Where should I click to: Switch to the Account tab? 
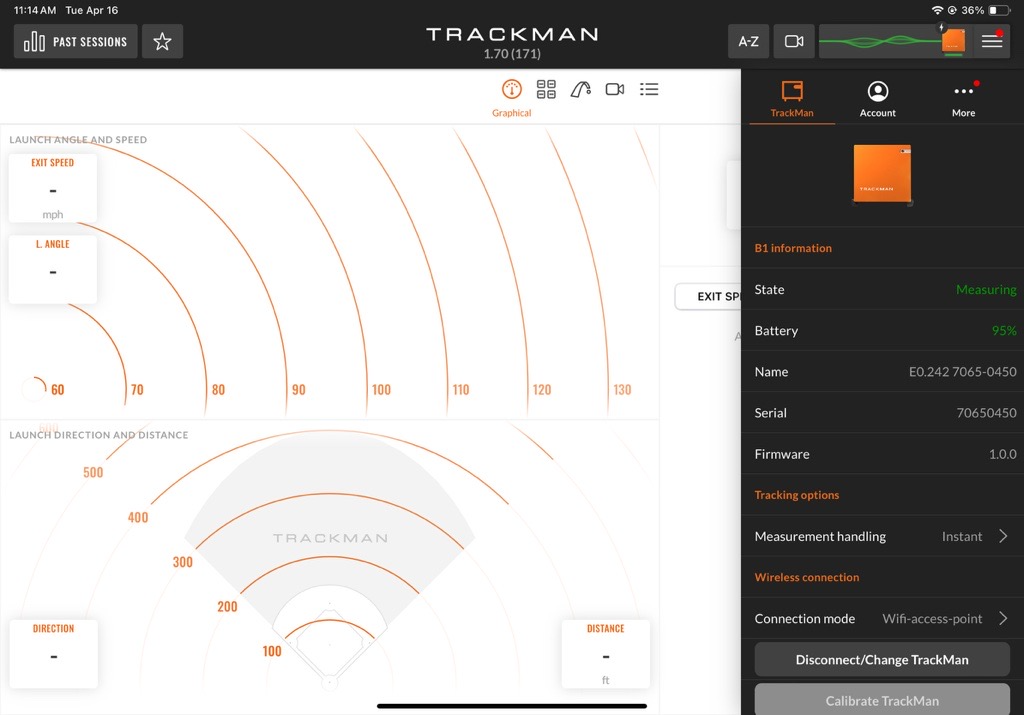tap(877, 97)
